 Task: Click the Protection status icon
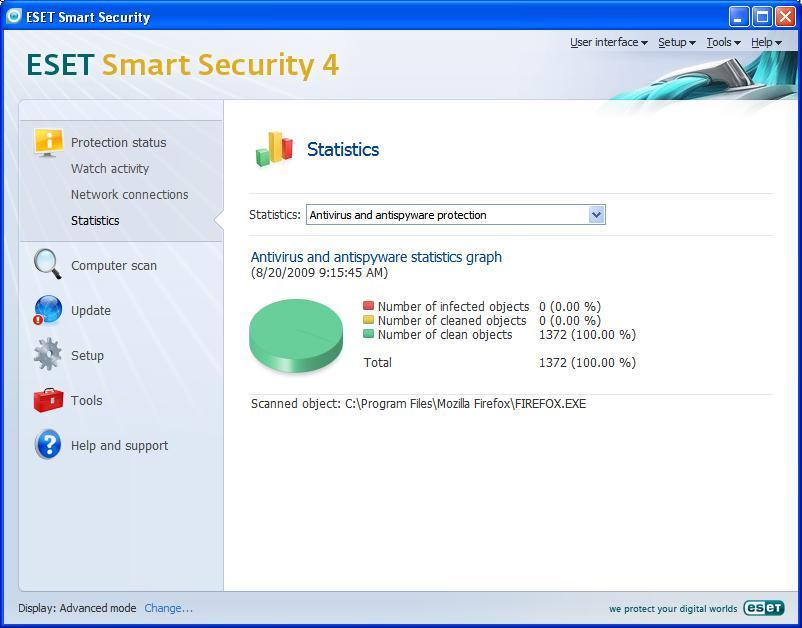tap(48, 142)
